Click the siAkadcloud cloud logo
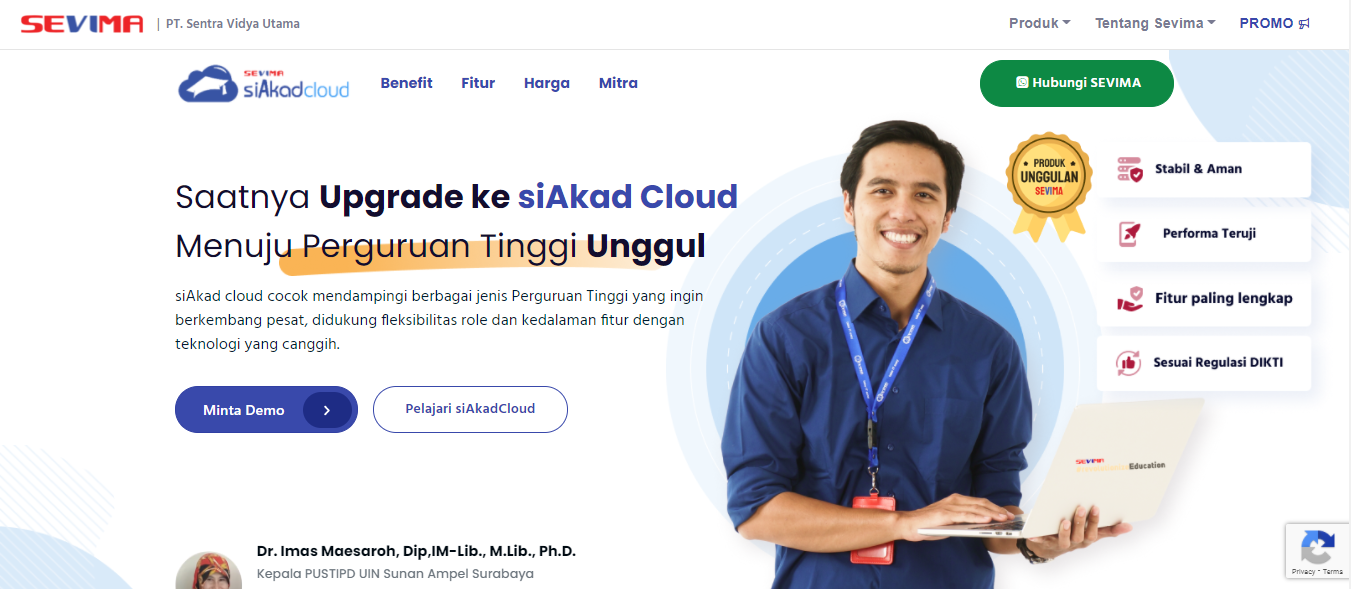The image size is (1351, 589). pos(264,85)
